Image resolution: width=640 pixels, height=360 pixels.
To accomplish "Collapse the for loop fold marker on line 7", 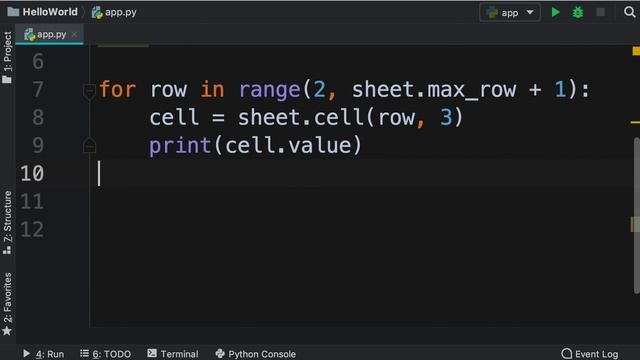I will 89,91.
